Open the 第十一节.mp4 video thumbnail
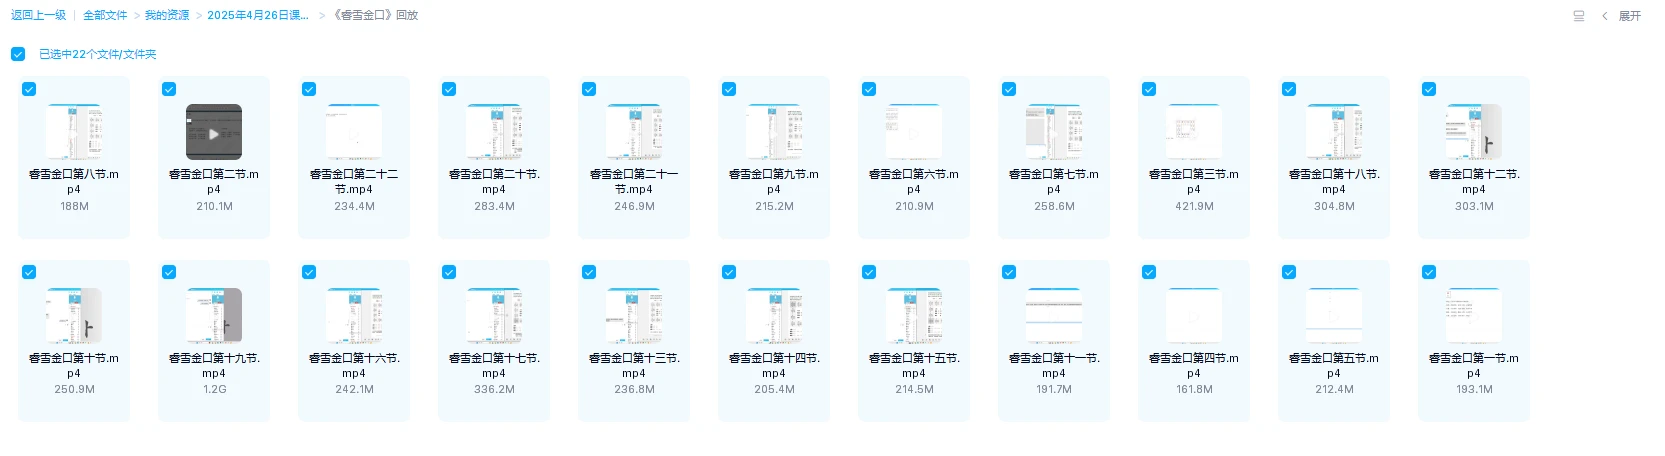 pos(1054,316)
